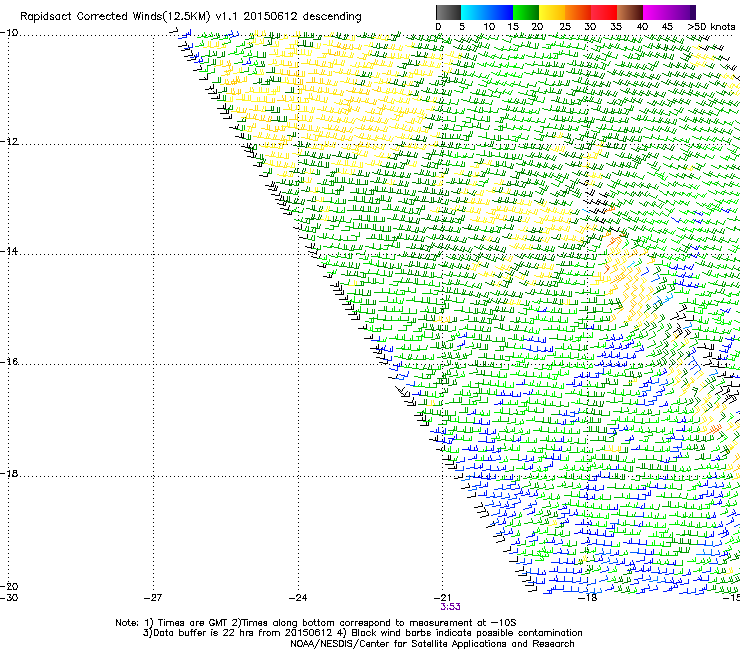Click the Rapidscat Corrected Winds title text
Screen dimensions: 740x650
(191, 17)
